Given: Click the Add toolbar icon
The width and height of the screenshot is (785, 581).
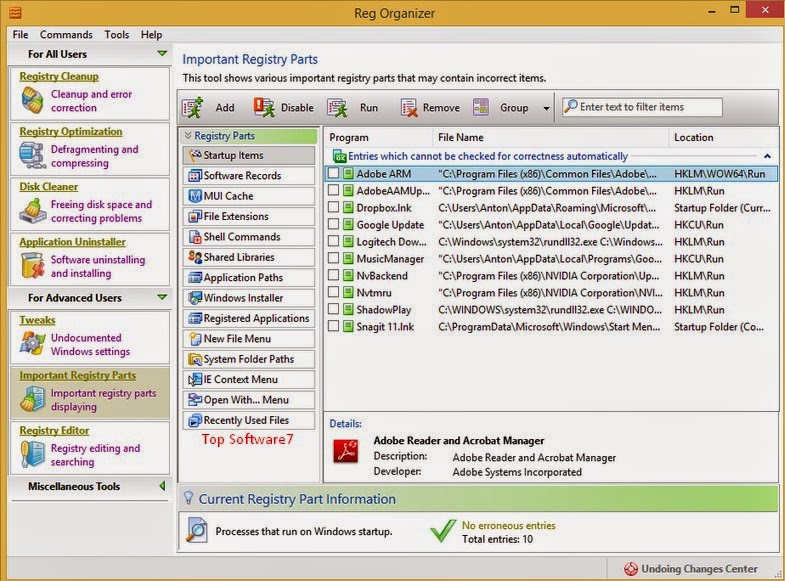Looking at the screenshot, I should point(192,107).
